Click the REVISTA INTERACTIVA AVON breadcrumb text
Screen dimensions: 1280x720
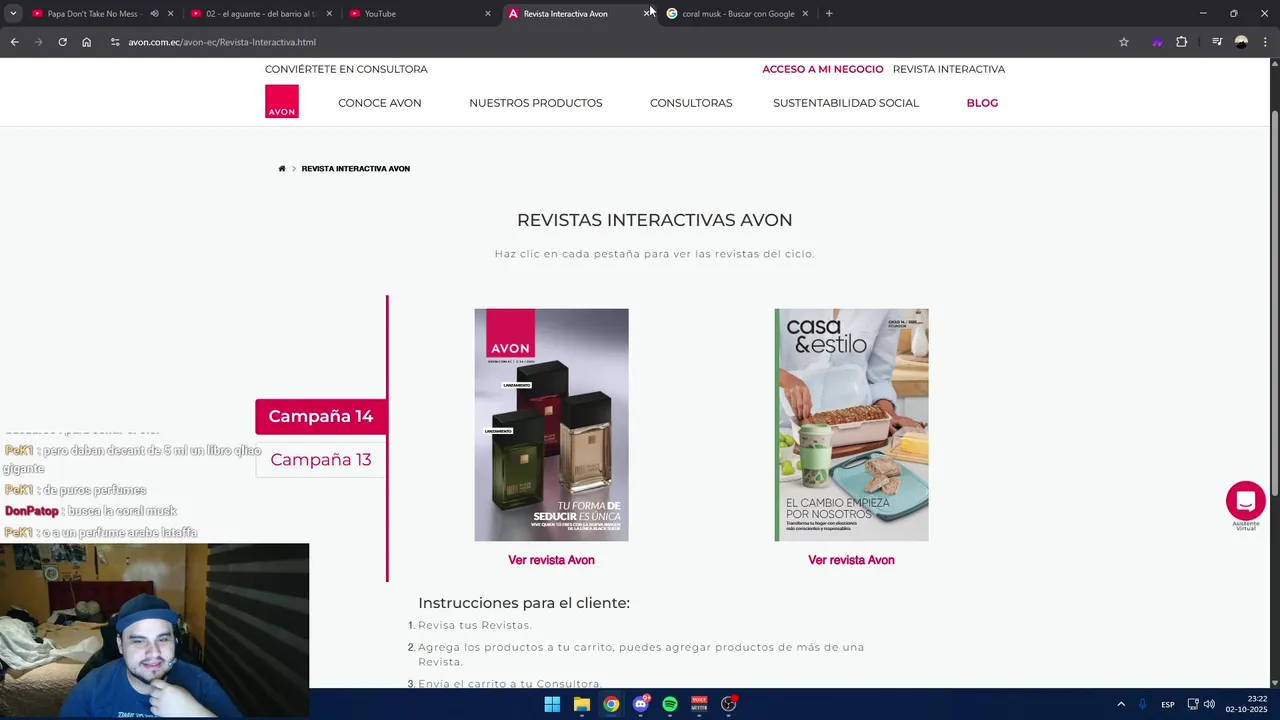(356, 168)
